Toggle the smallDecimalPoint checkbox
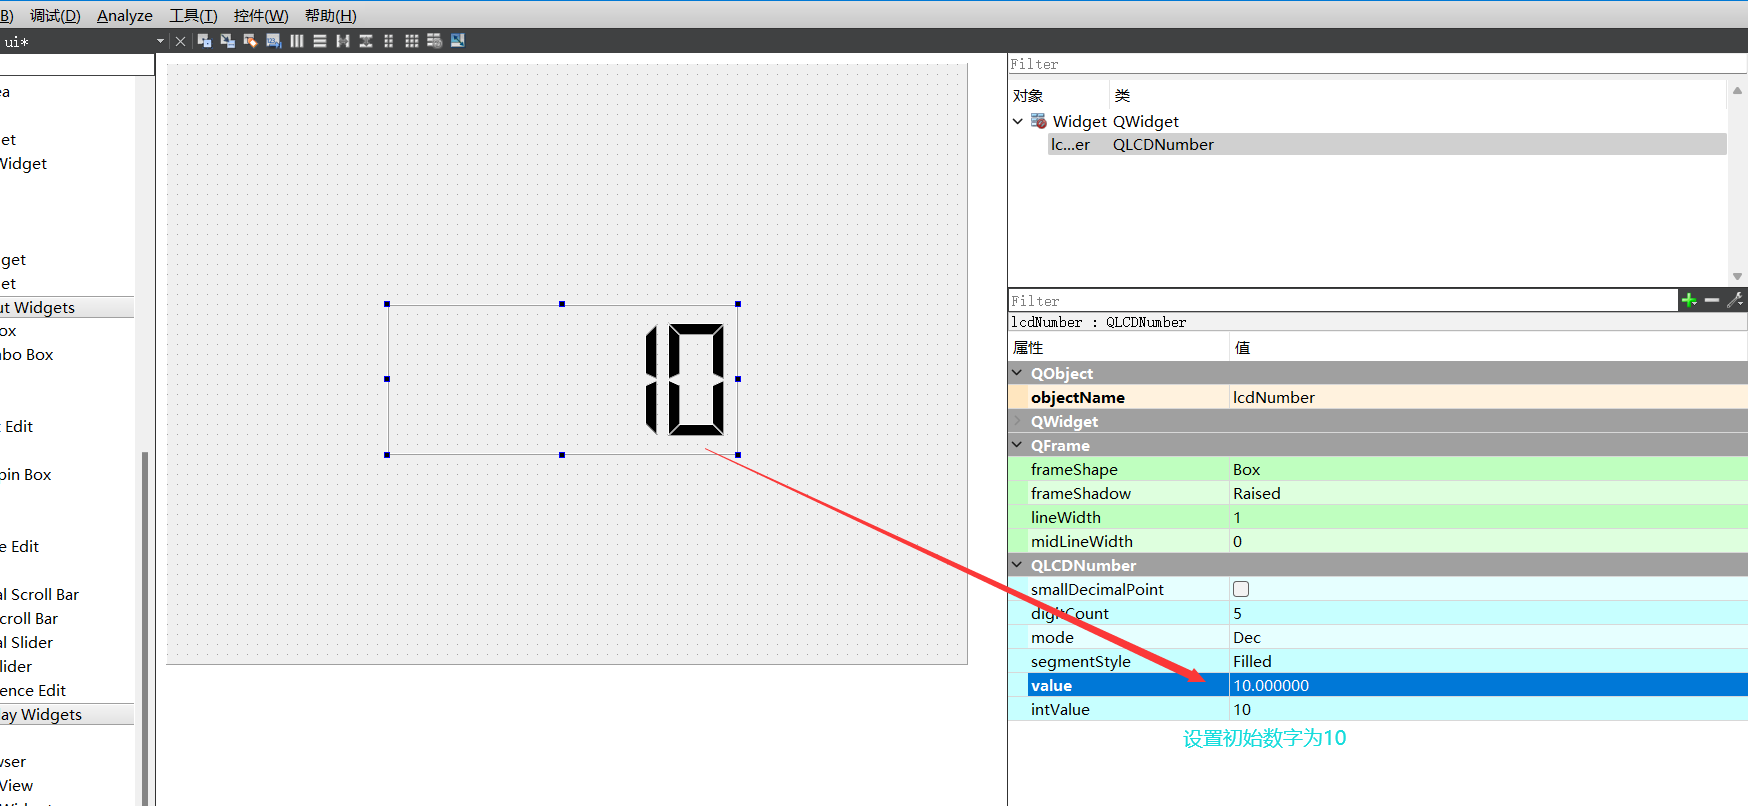Viewport: 1748px width, 806px height. point(1241,589)
